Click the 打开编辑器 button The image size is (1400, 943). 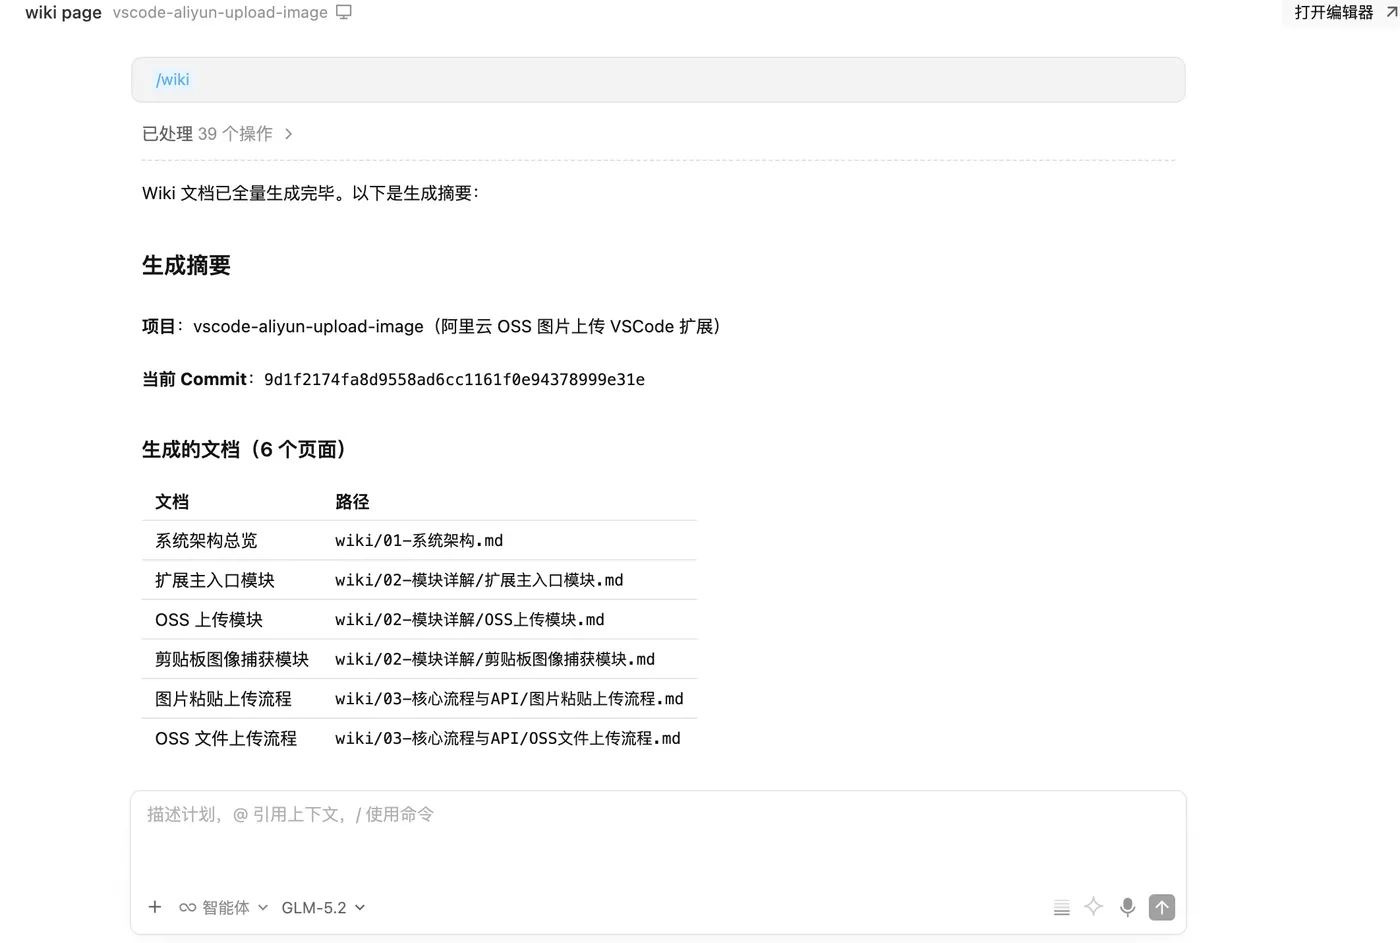click(x=1334, y=12)
